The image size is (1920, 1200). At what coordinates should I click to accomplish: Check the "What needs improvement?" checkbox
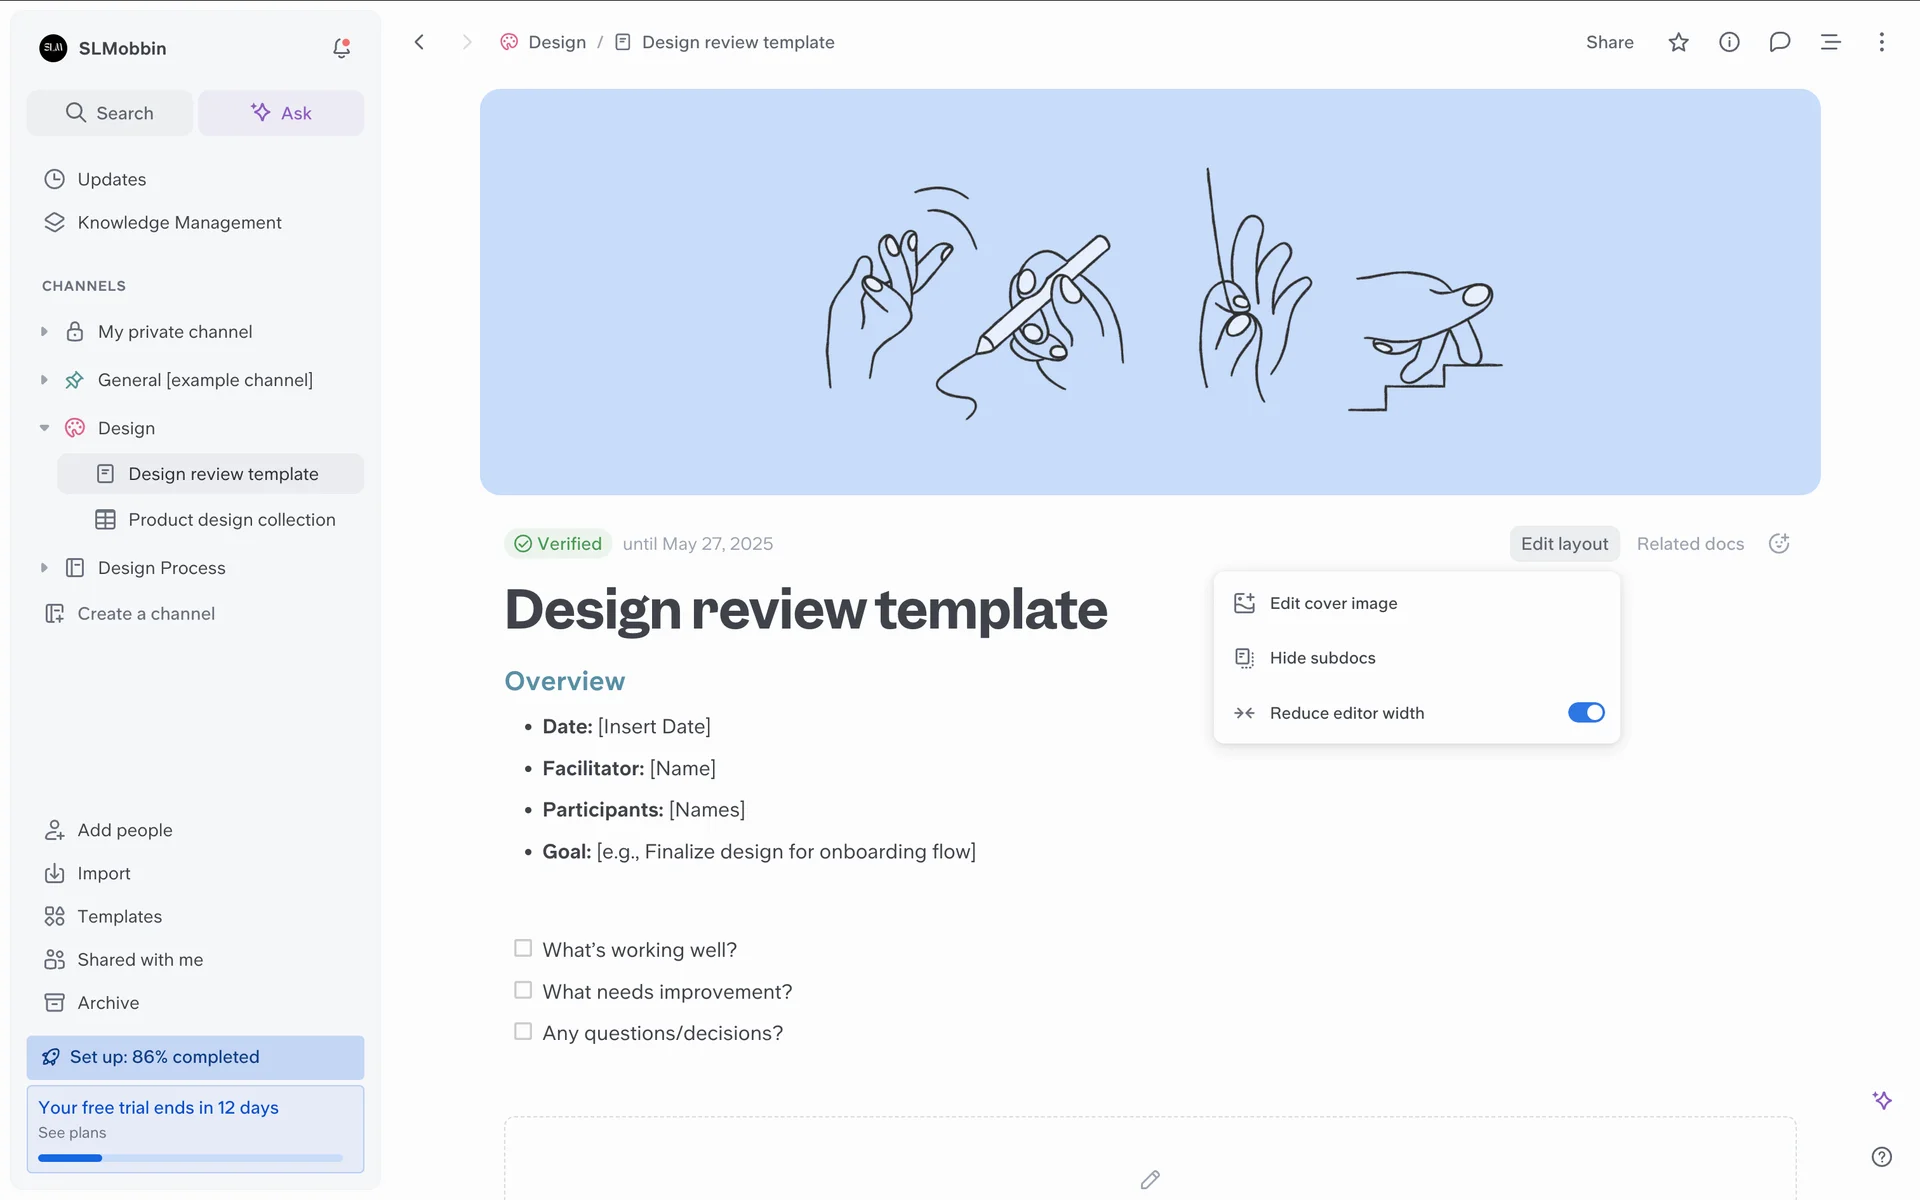523,990
